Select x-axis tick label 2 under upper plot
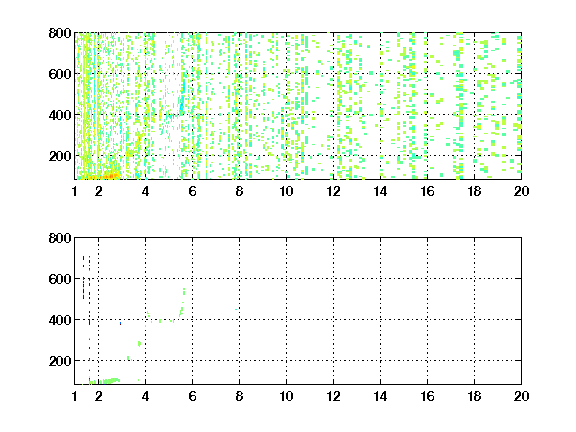Image resolution: width=576 pixels, height=432 pixels. 98,191
